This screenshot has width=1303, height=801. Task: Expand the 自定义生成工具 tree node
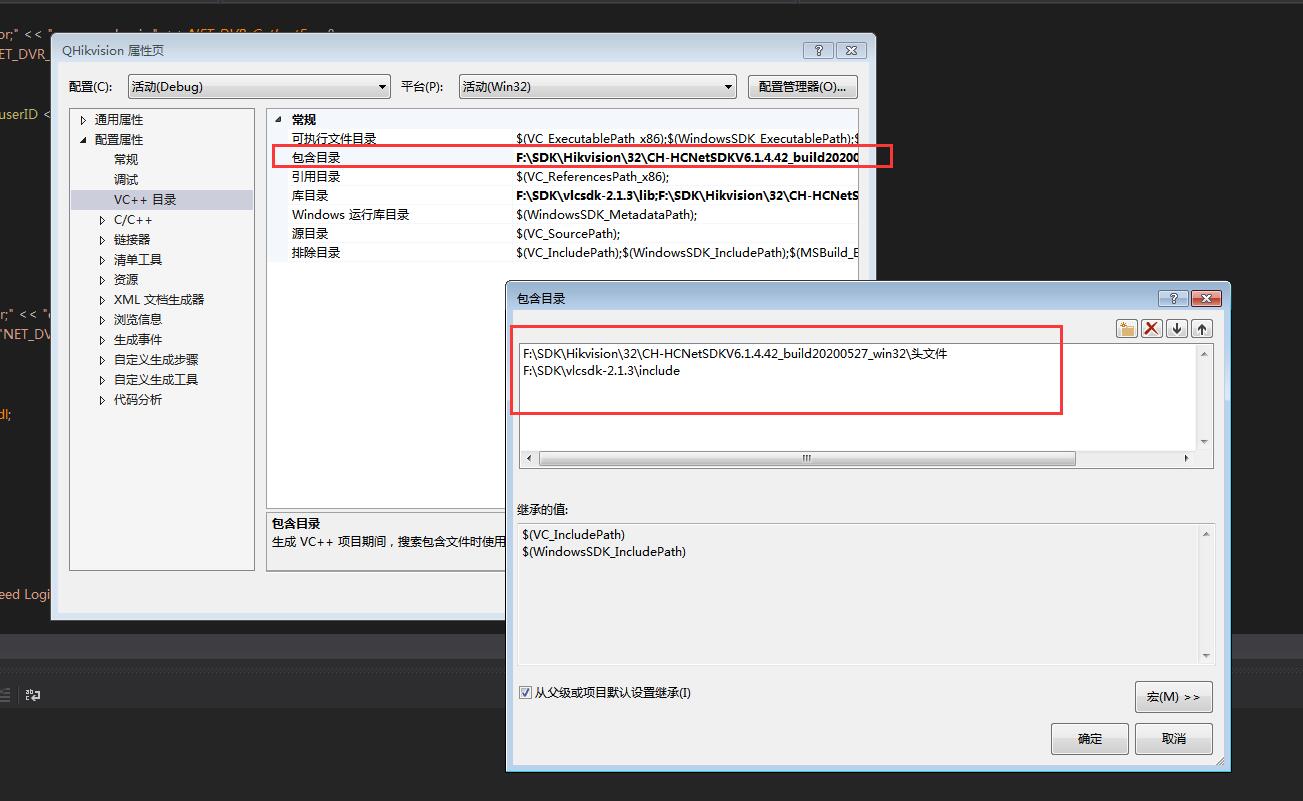click(102, 380)
